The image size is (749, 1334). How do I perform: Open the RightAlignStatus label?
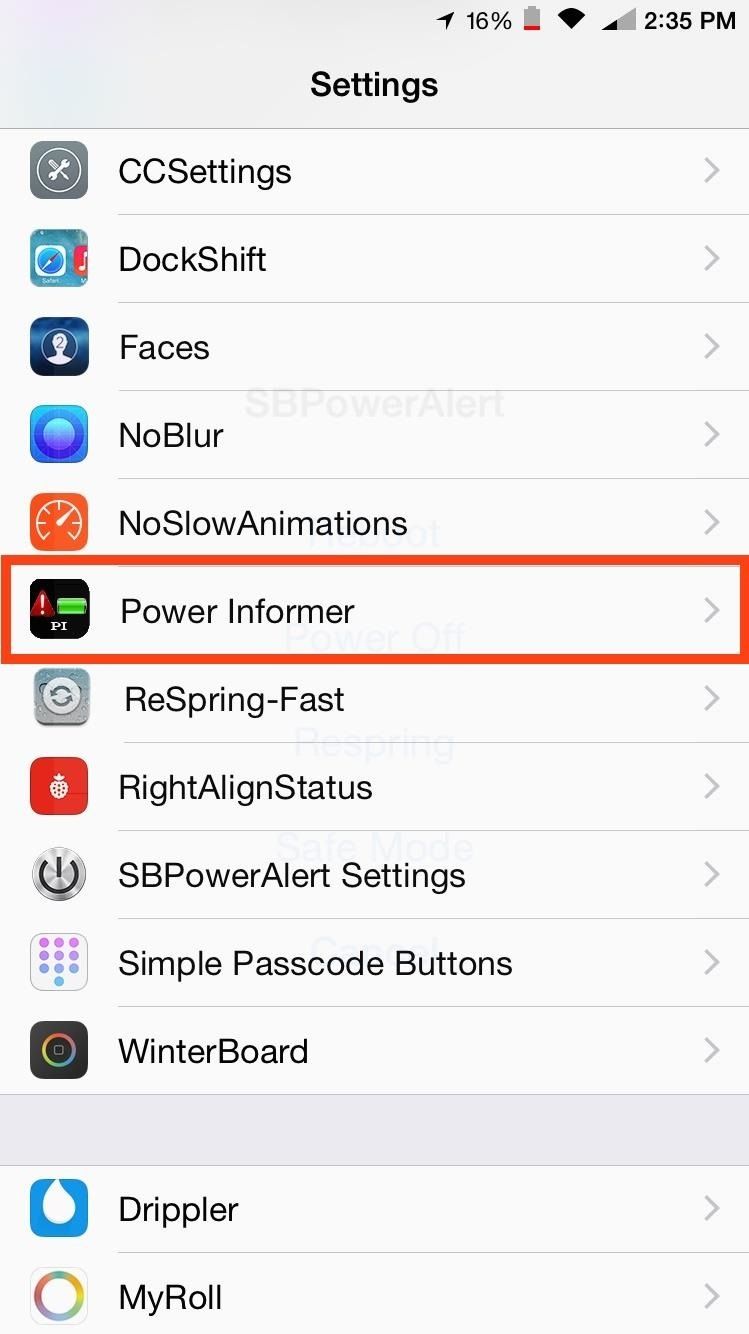coord(246,787)
